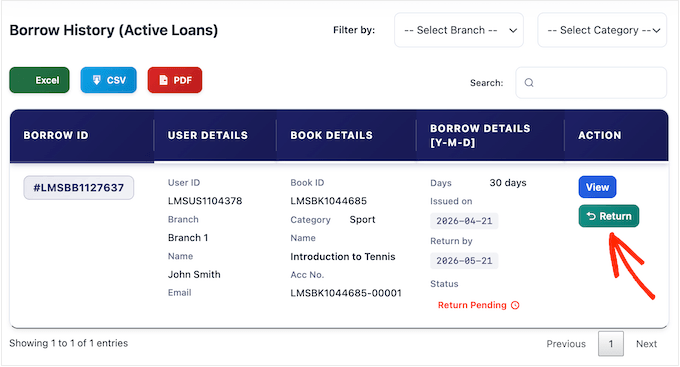
Task: Click Showing 1 to 1 of 1 entries
Action: pos(69,343)
